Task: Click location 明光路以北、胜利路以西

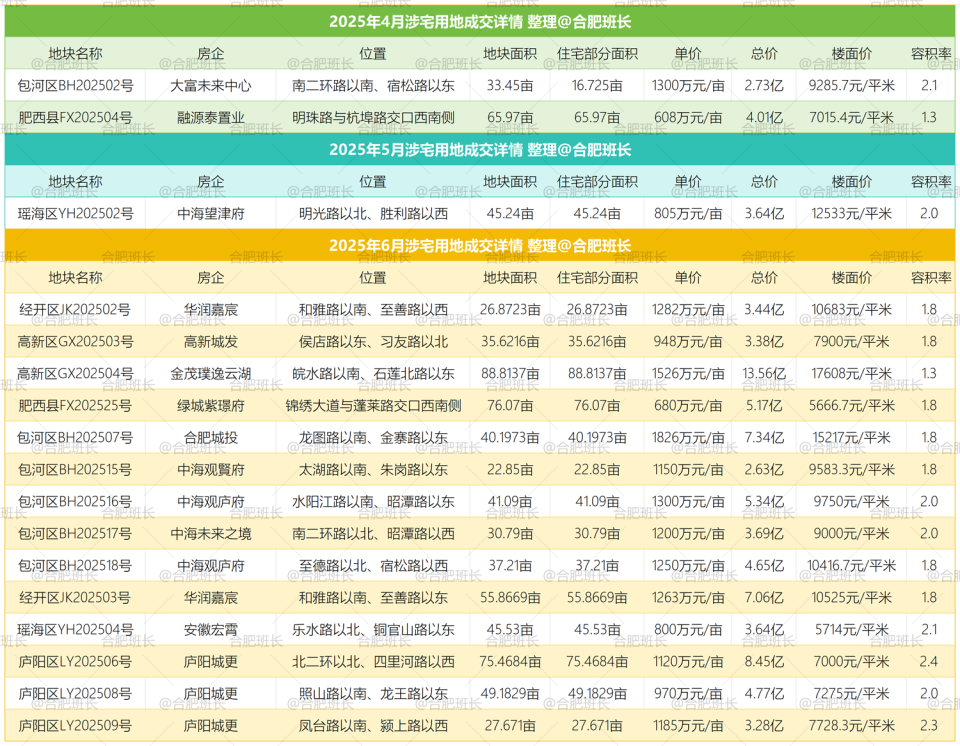Action: [373, 214]
